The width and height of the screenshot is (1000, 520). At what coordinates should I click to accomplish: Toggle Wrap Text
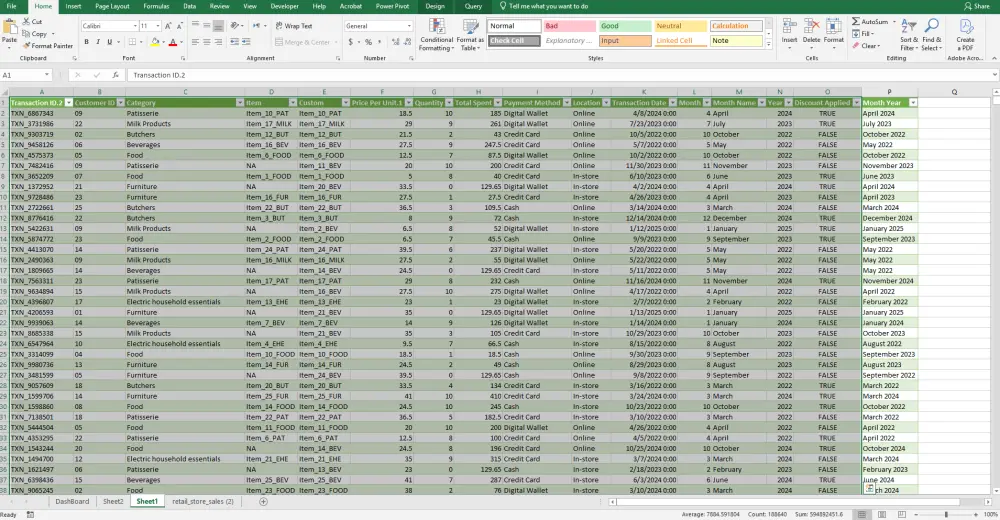[x=294, y=26]
